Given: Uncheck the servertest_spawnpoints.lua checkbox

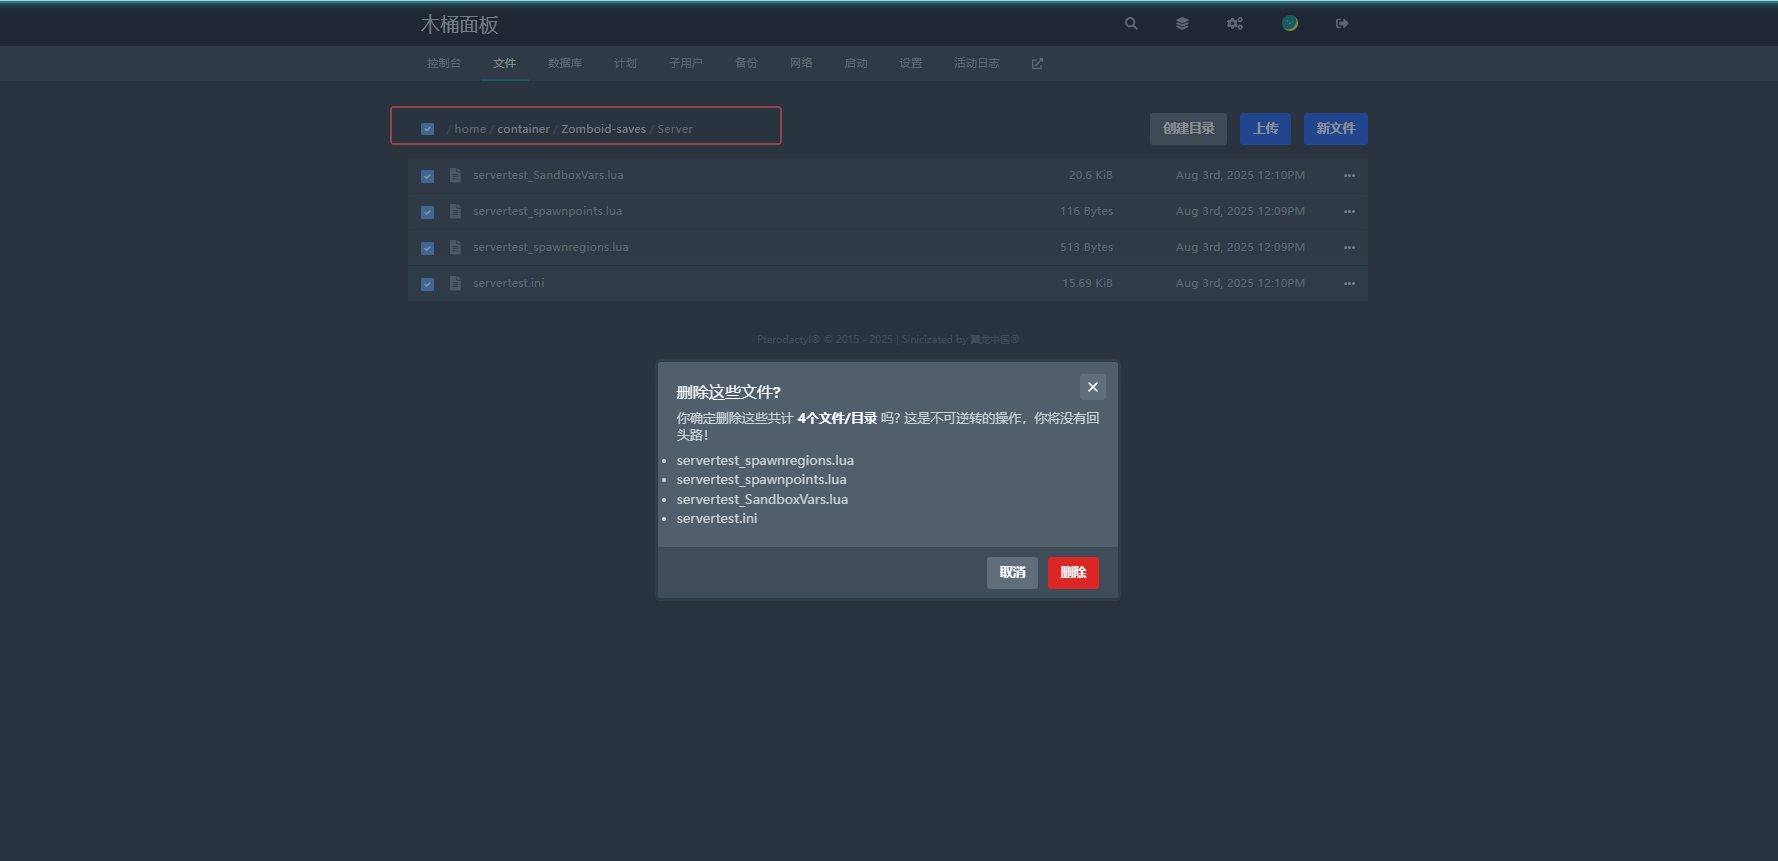Looking at the screenshot, I should [x=428, y=212].
